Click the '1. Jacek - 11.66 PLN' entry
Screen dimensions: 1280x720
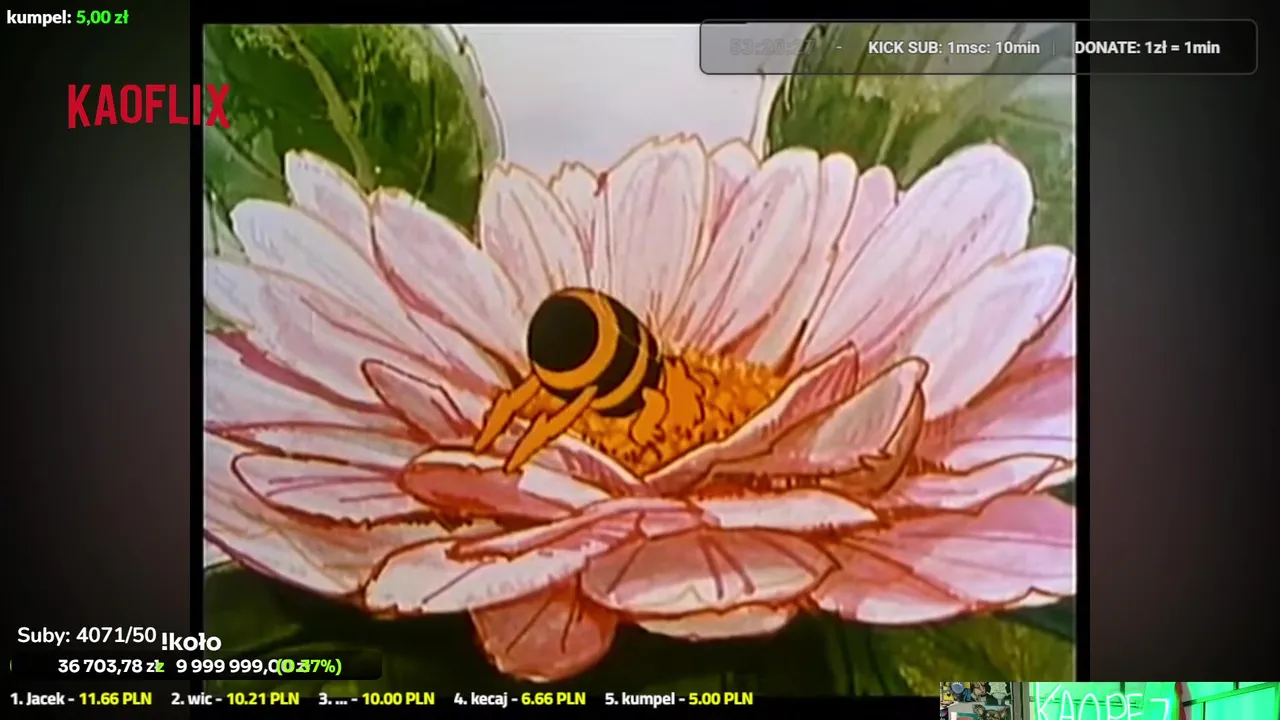(x=81, y=699)
